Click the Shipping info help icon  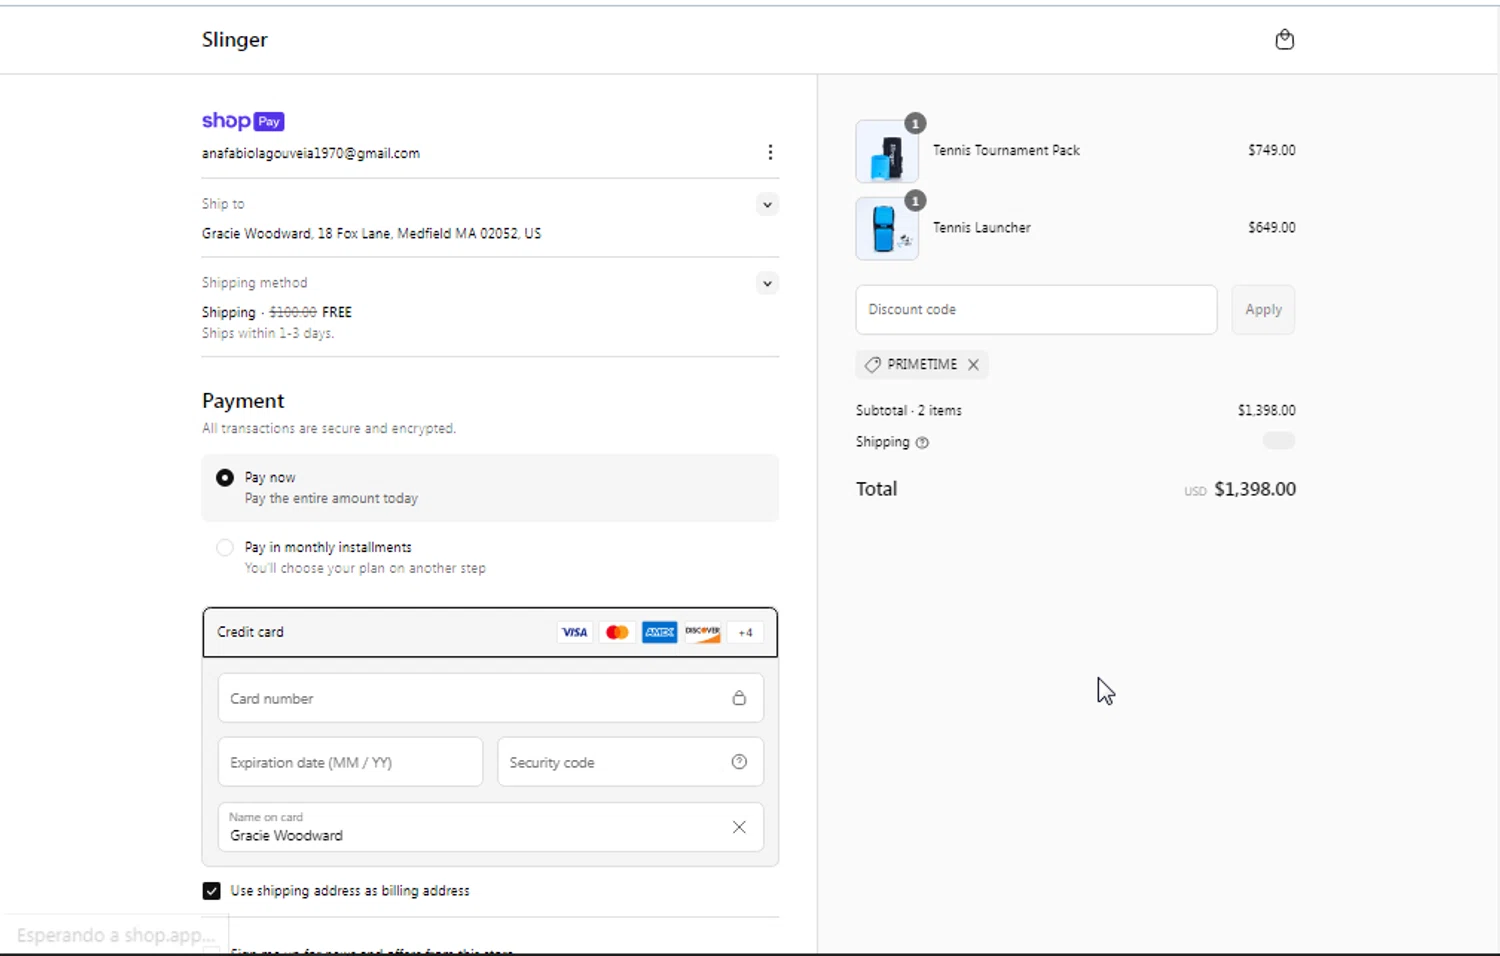click(922, 442)
